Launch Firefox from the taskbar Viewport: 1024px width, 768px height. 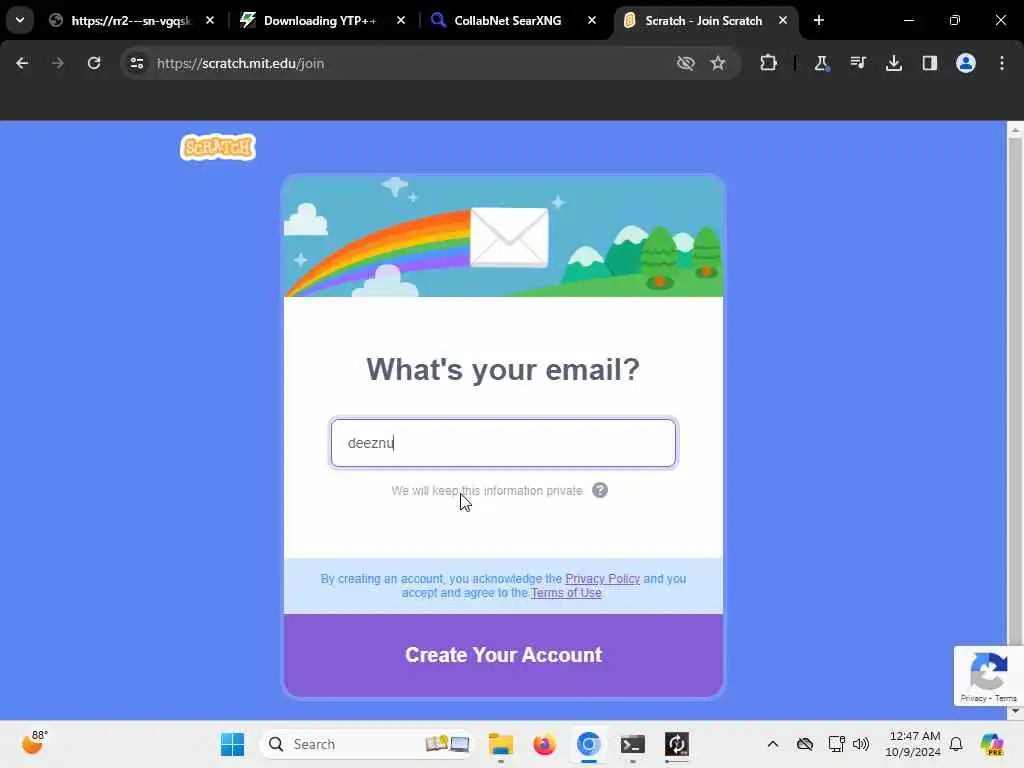pos(544,744)
